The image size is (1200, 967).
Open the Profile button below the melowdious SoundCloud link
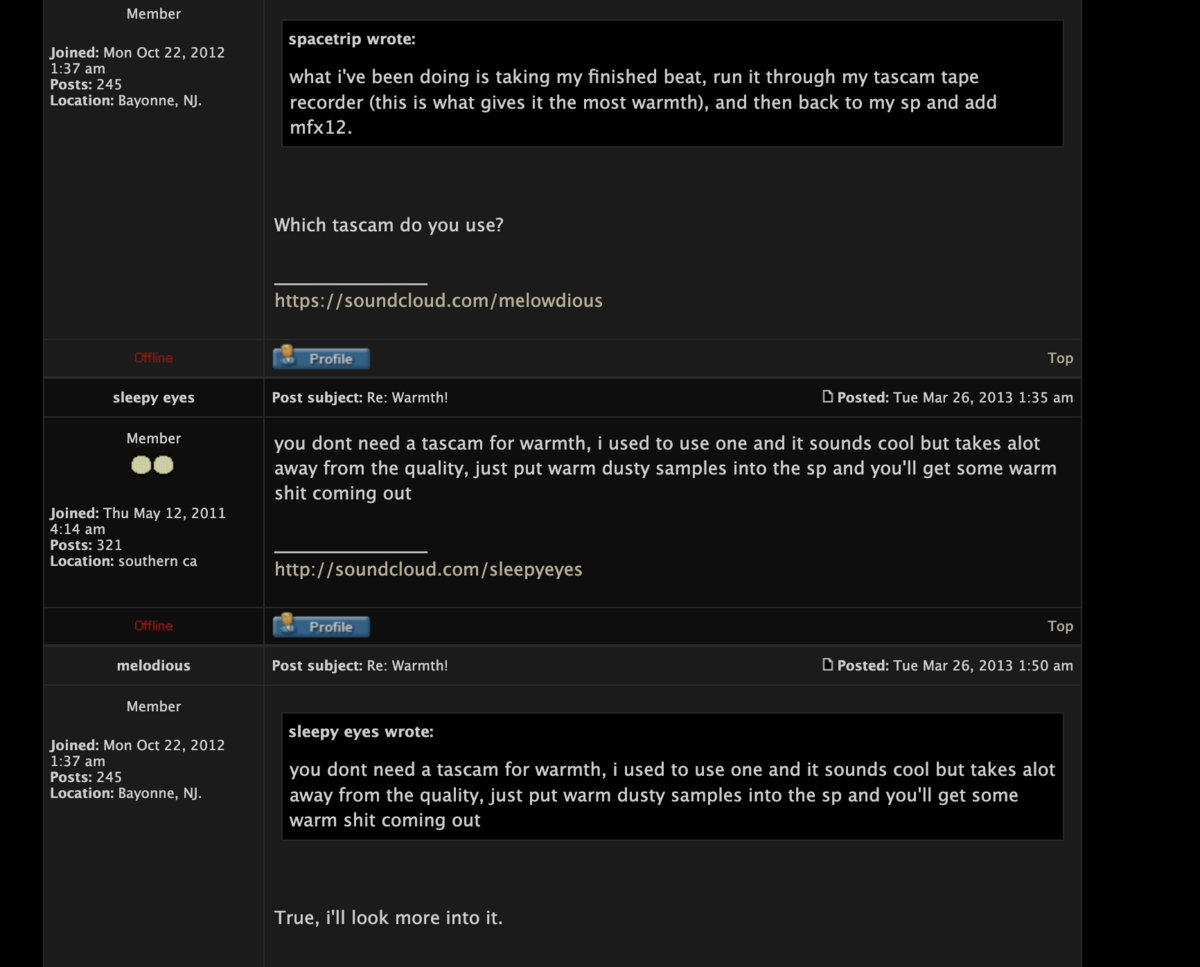click(321, 358)
